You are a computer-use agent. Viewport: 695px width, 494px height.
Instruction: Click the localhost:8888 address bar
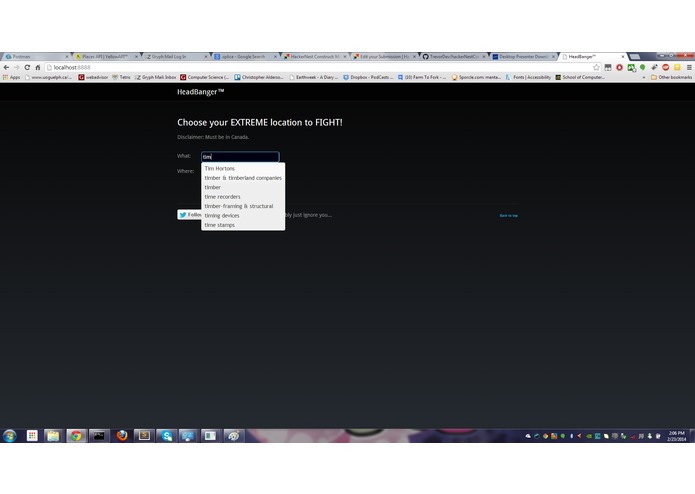pos(317,67)
